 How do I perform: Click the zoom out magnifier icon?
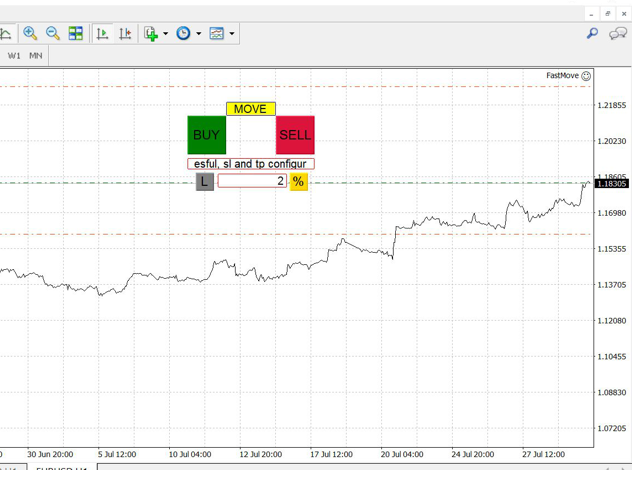(x=53, y=33)
